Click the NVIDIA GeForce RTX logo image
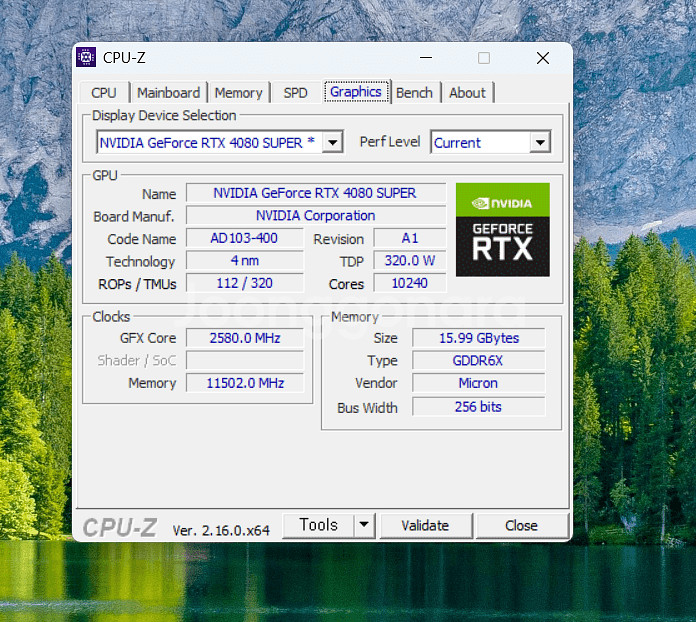Screen dimensions: 696x622 tap(502, 229)
